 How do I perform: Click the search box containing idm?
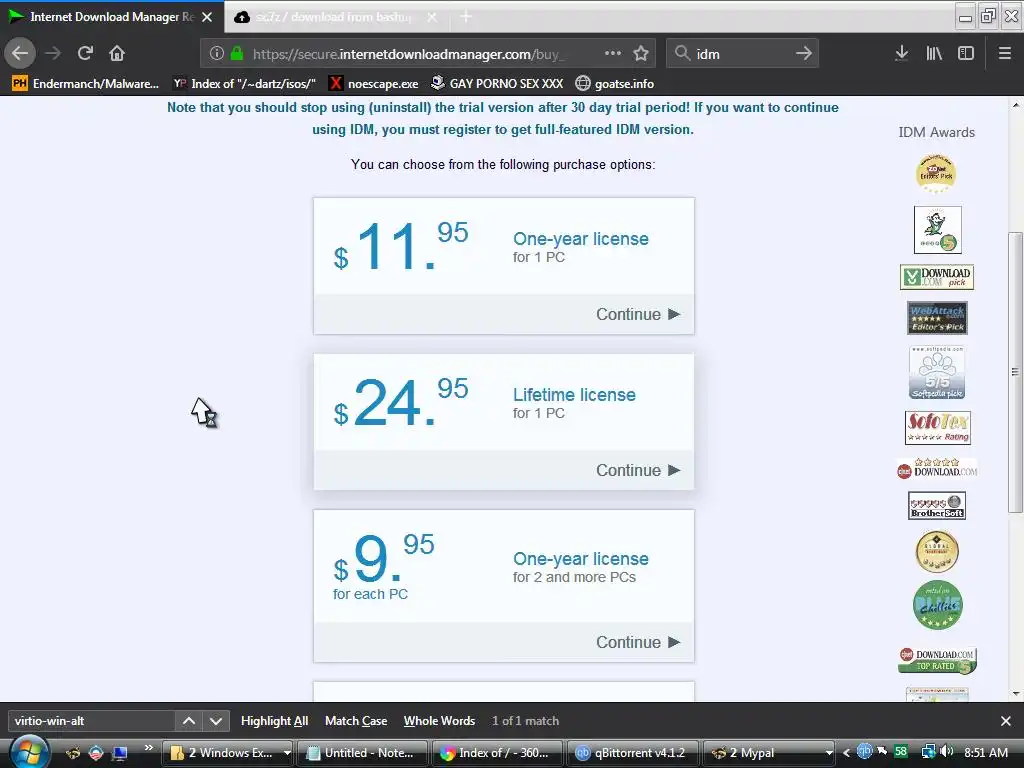click(x=742, y=54)
